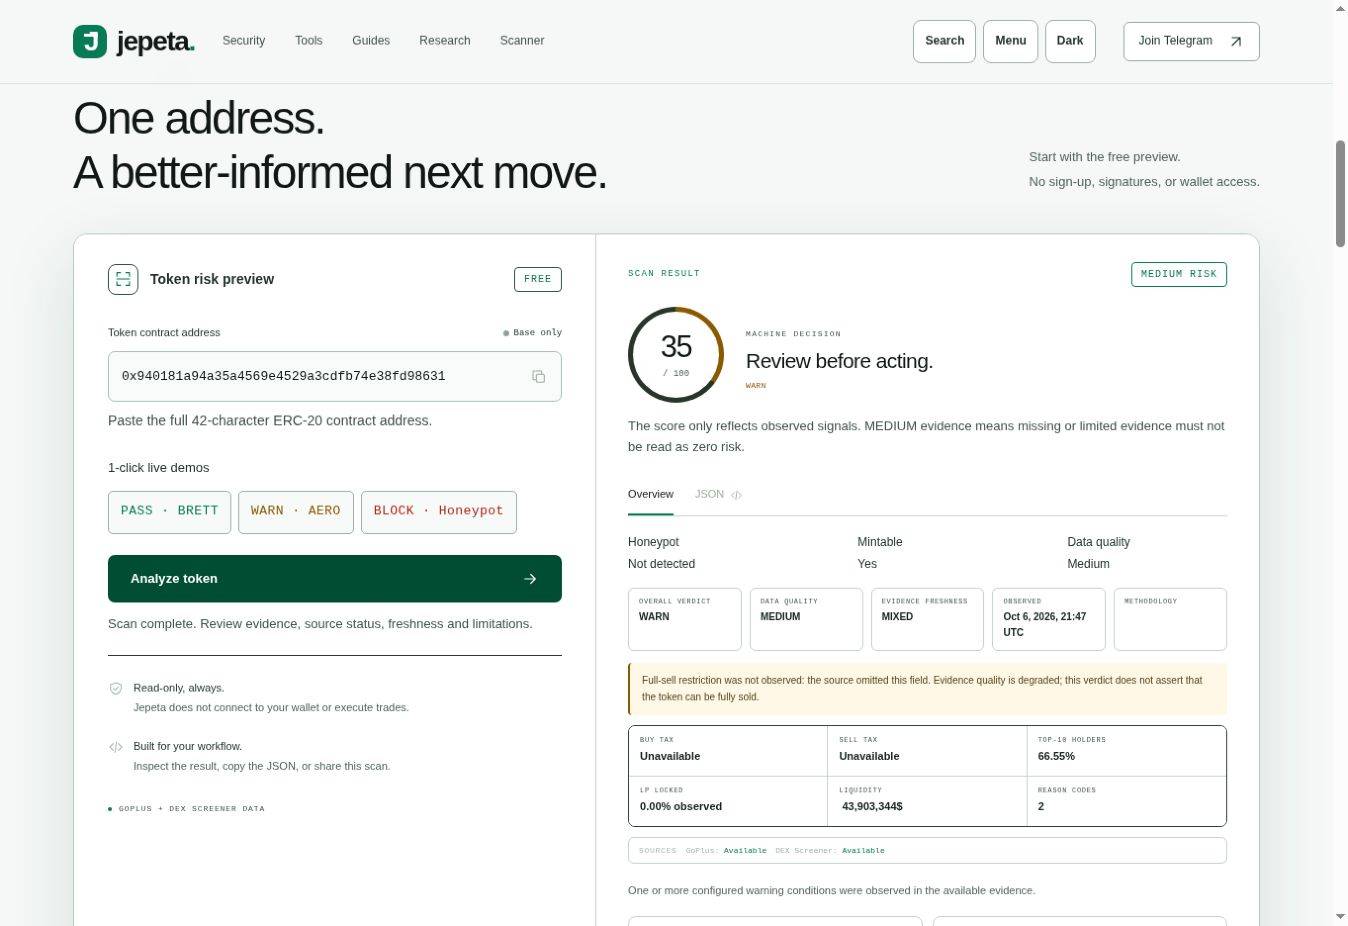
Task: Click the code icon beside Built for your workflow
Action: 116,746
